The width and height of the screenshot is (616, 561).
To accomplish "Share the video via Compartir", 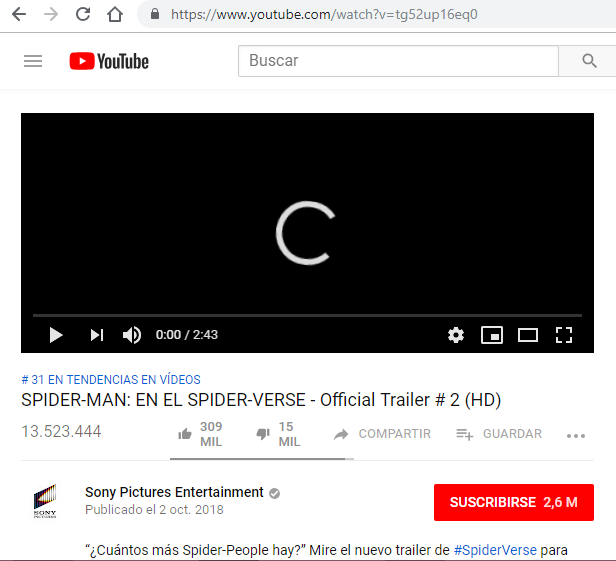I will click(x=382, y=434).
